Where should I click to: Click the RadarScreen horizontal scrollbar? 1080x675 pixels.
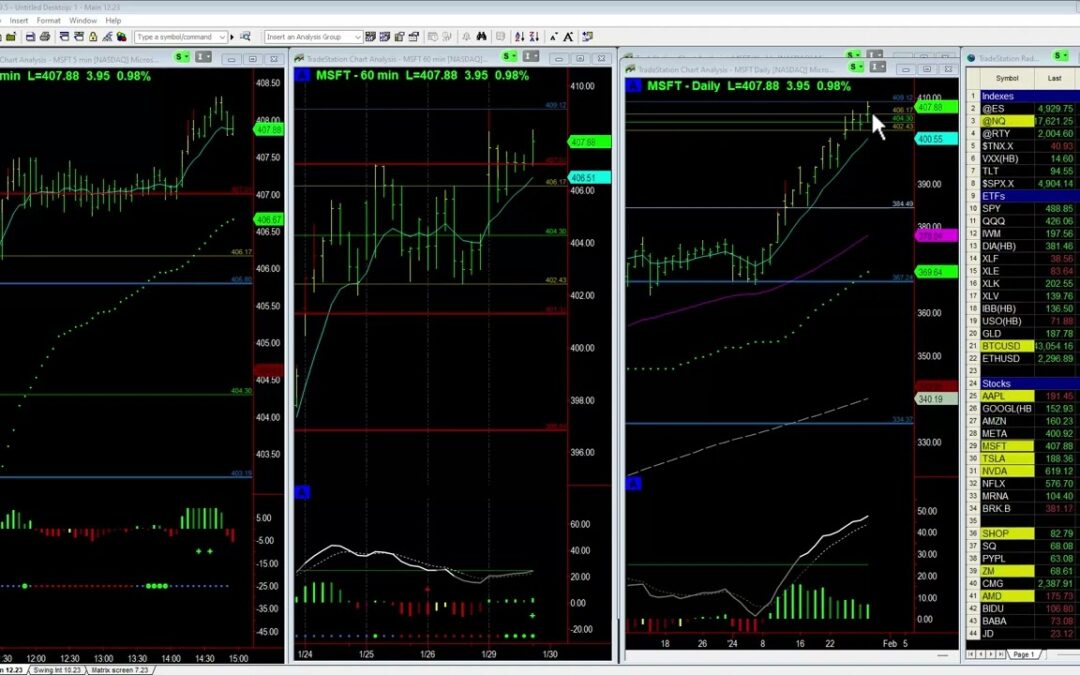point(1060,654)
